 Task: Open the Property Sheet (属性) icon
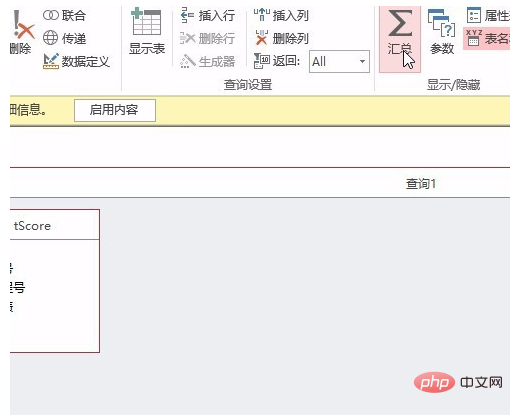point(473,15)
